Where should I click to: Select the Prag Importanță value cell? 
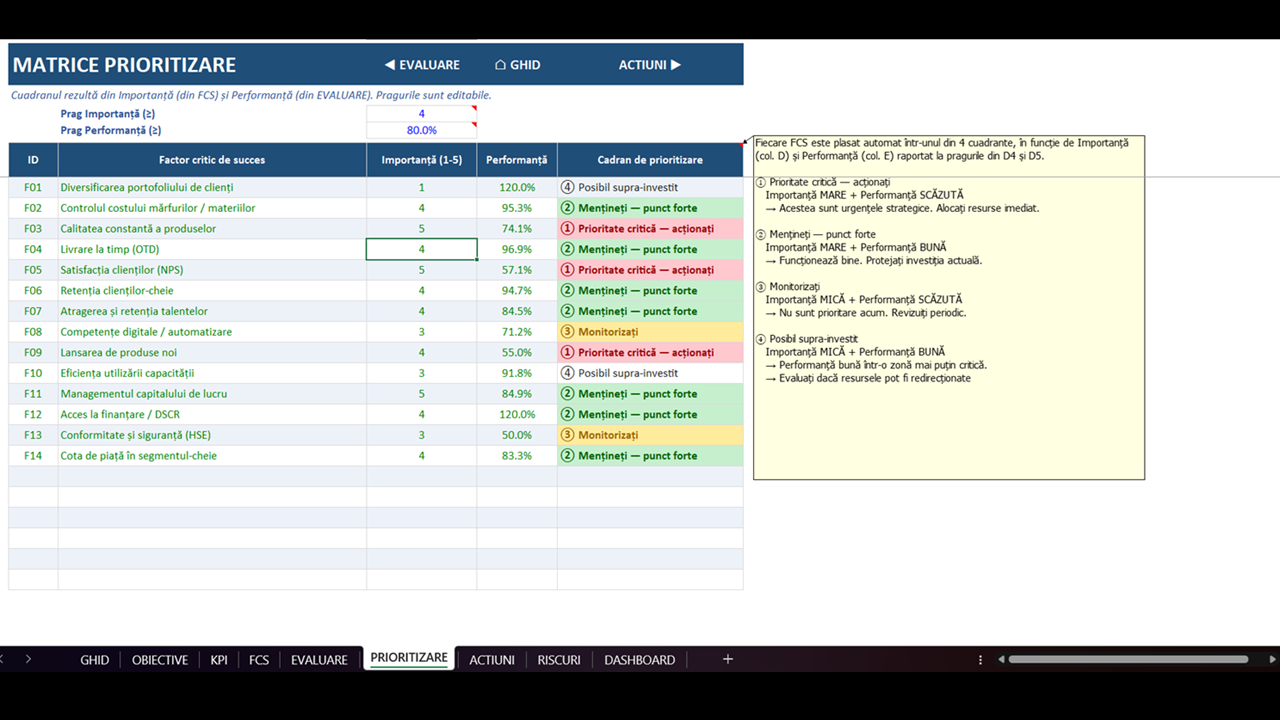(x=422, y=114)
